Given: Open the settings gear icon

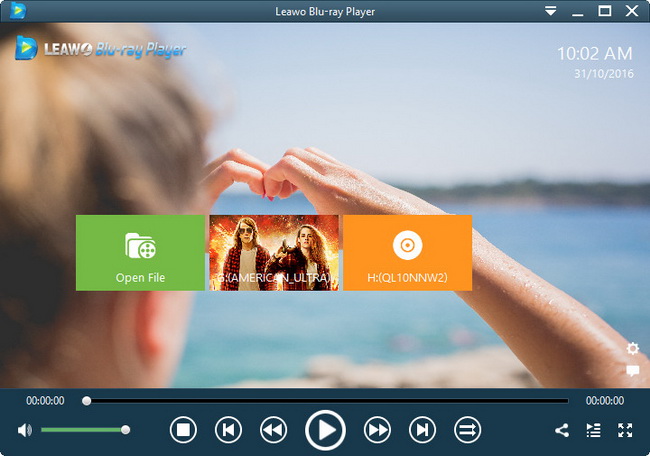Looking at the screenshot, I should [633, 349].
